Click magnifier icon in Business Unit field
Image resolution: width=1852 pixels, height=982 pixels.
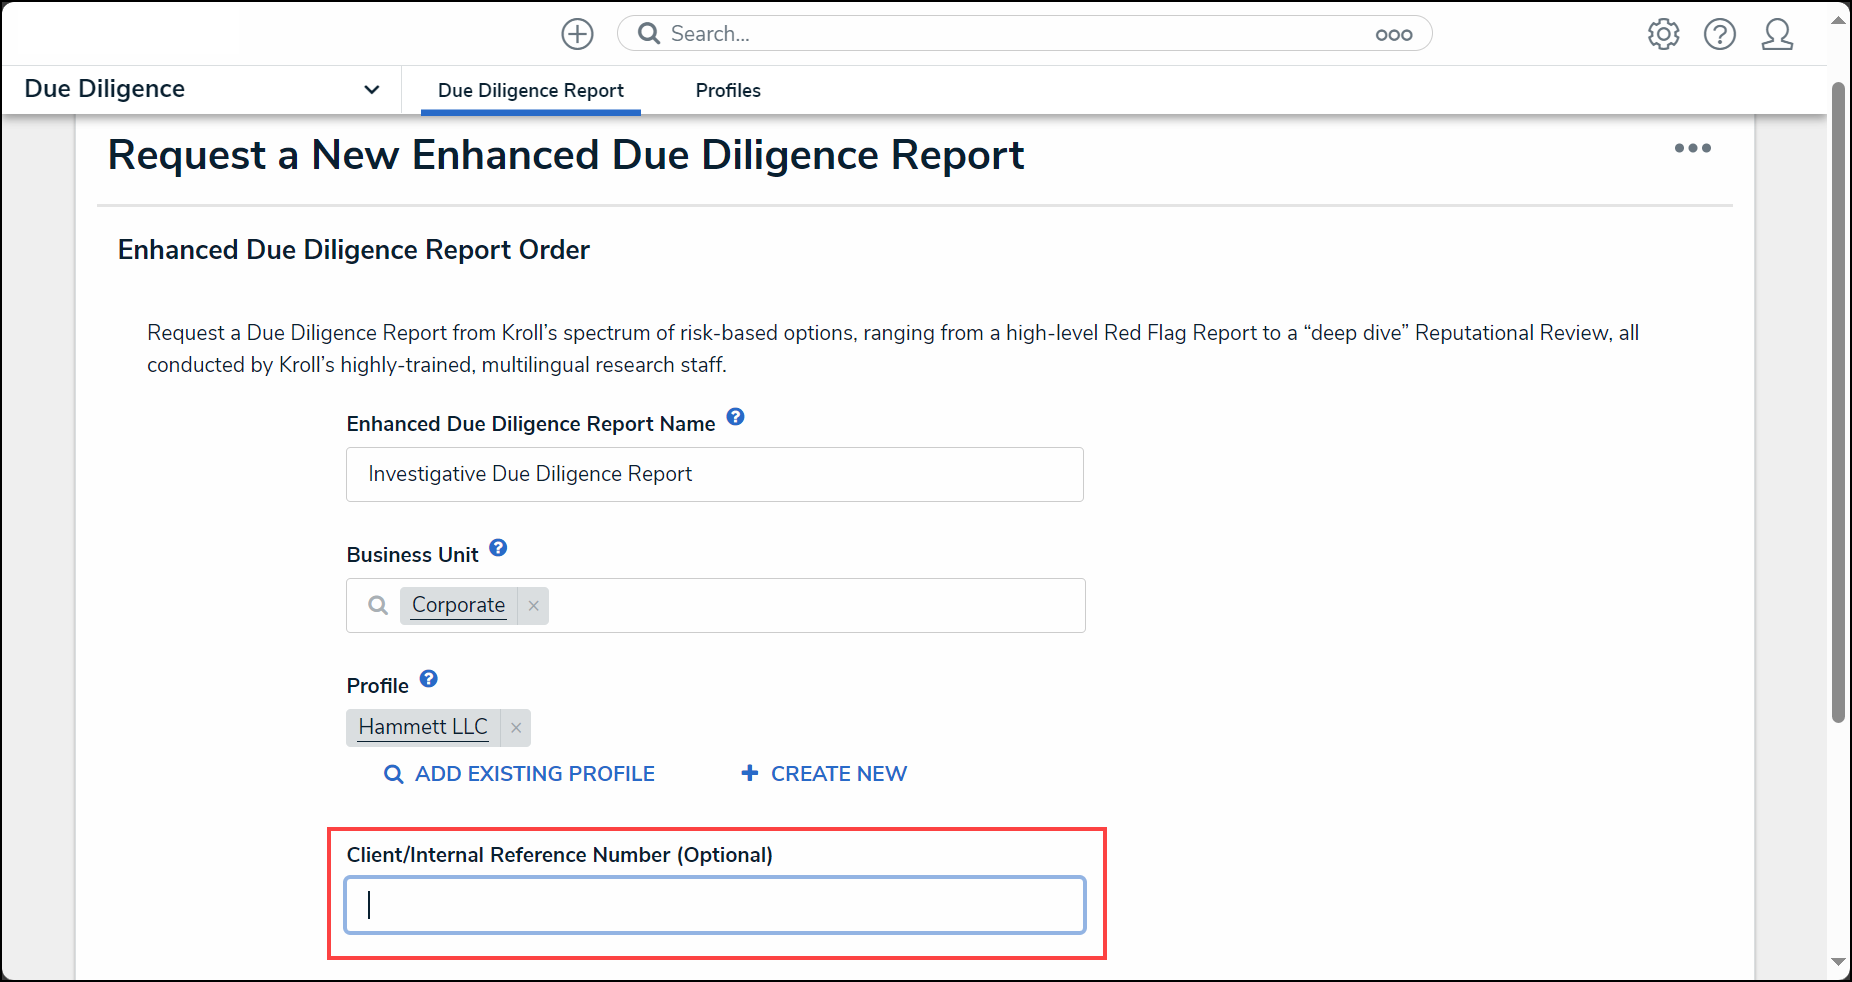(x=378, y=606)
